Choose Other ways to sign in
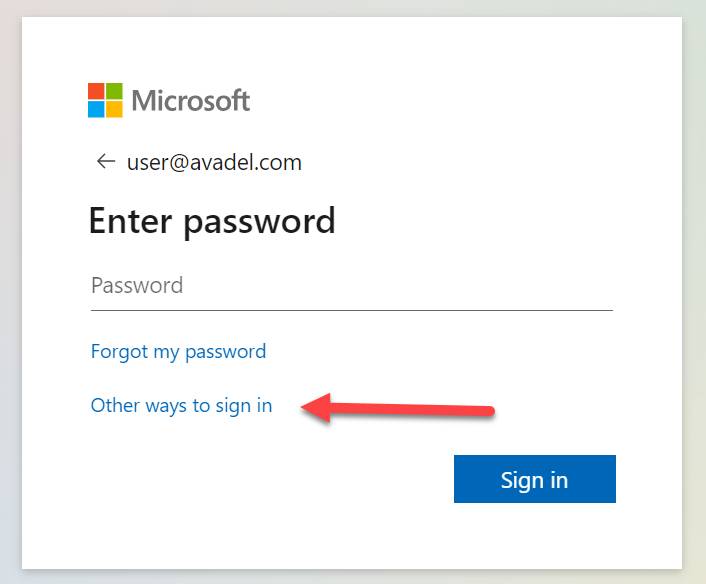The height and width of the screenshot is (584, 706). click(181, 406)
